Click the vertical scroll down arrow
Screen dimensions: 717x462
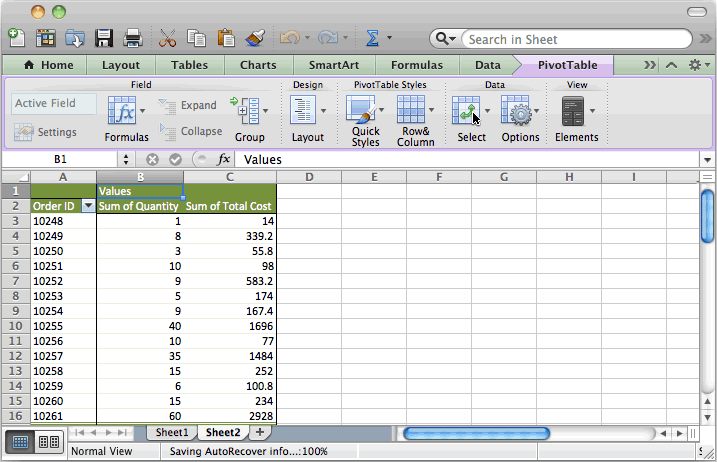tap(707, 417)
